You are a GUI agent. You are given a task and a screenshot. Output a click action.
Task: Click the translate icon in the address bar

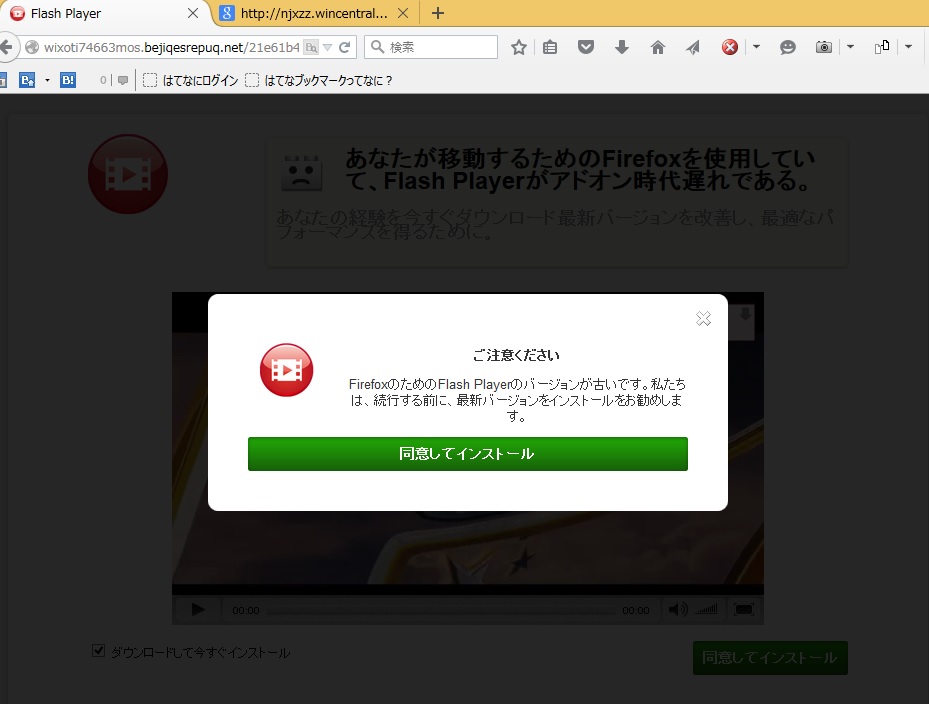pos(311,47)
